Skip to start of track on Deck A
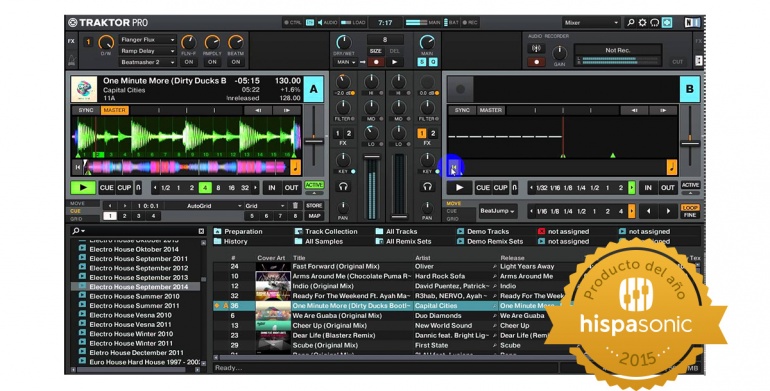 point(78,168)
